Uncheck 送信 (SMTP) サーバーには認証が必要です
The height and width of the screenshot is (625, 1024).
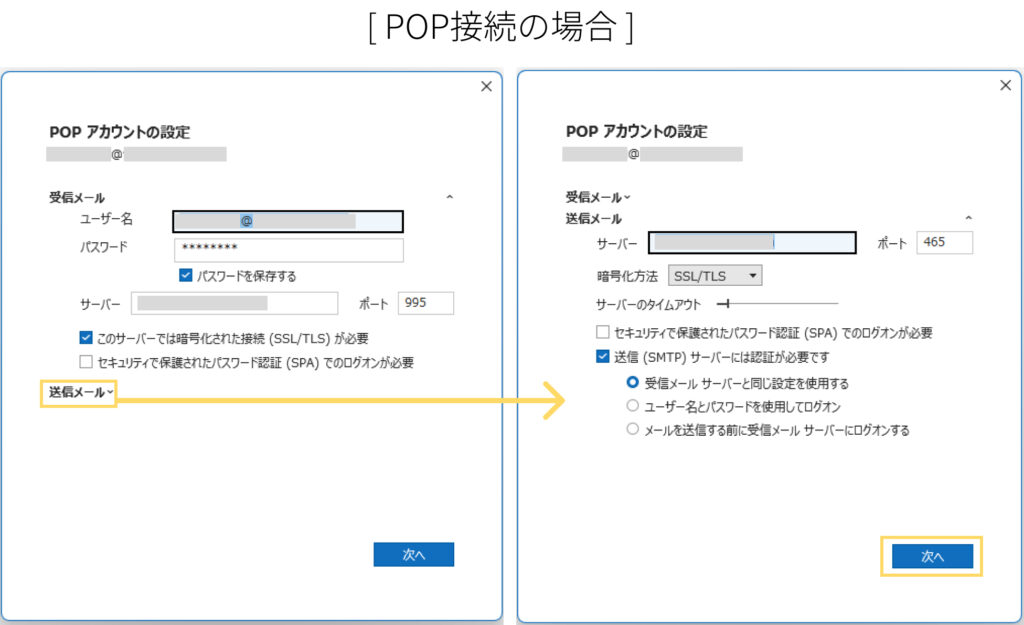tap(602, 357)
